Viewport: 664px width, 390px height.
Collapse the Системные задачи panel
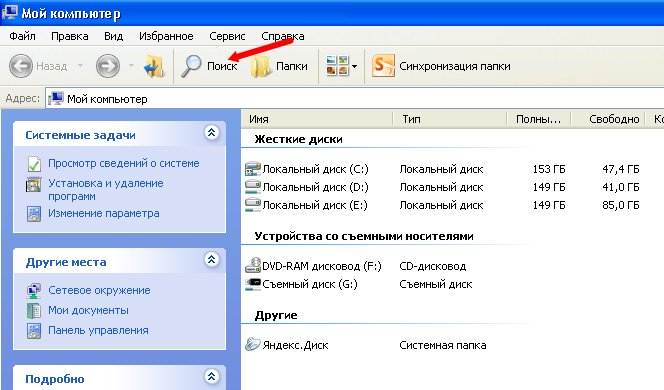(211, 133)
